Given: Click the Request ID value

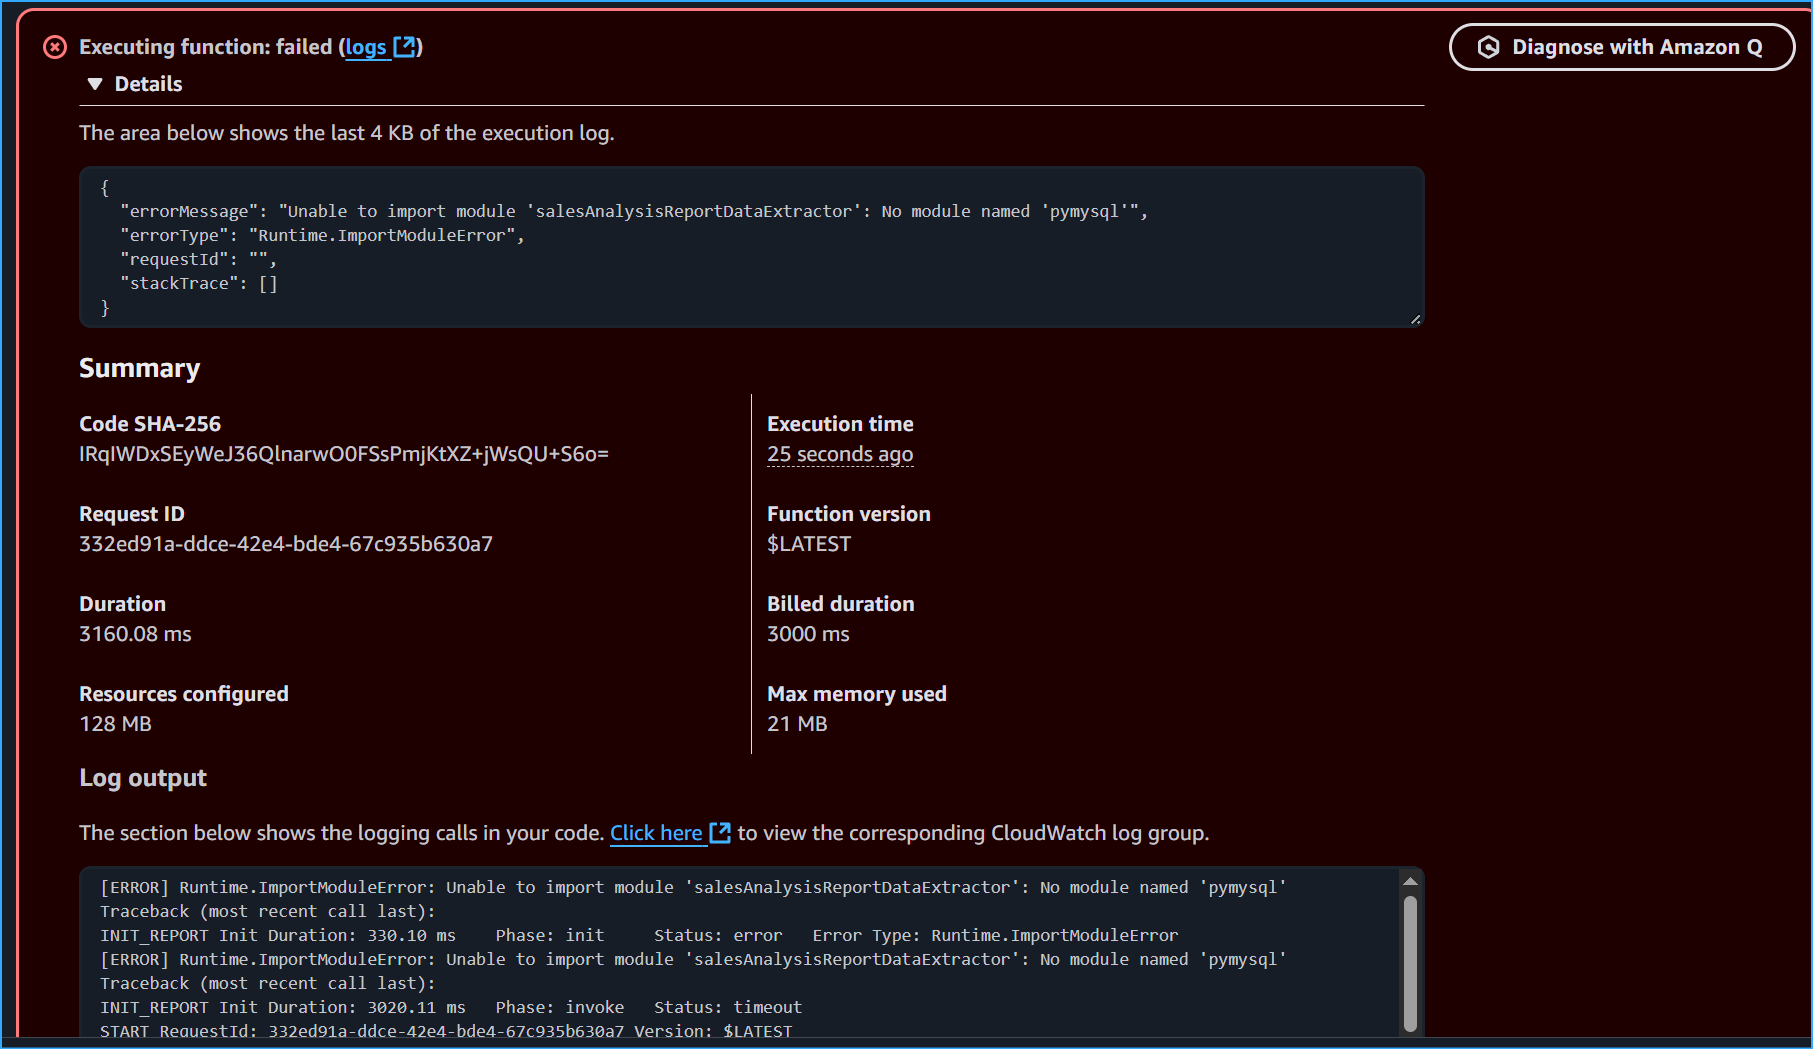Looking at the screenshot, I should tap(285, 543).
